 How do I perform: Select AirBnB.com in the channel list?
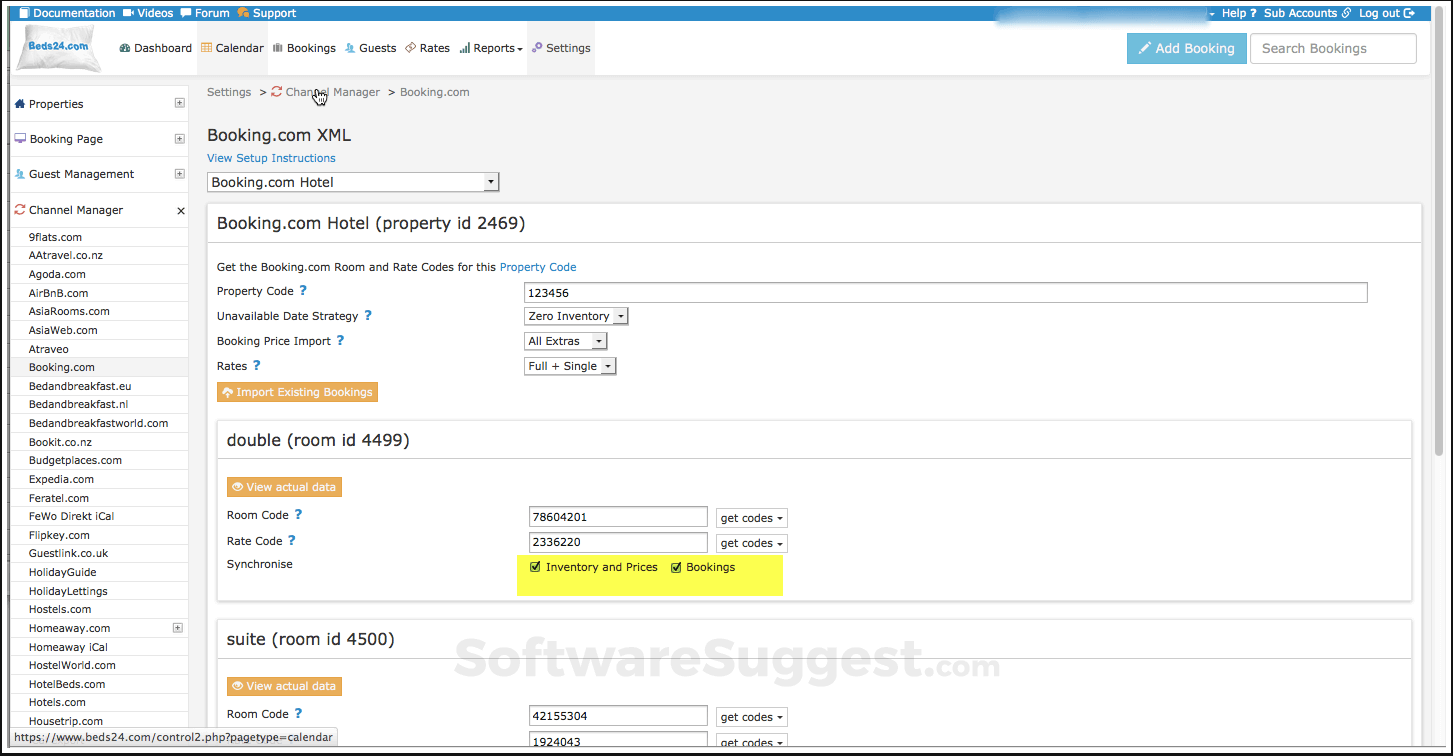pyautogui.click(x=58, y=293)
